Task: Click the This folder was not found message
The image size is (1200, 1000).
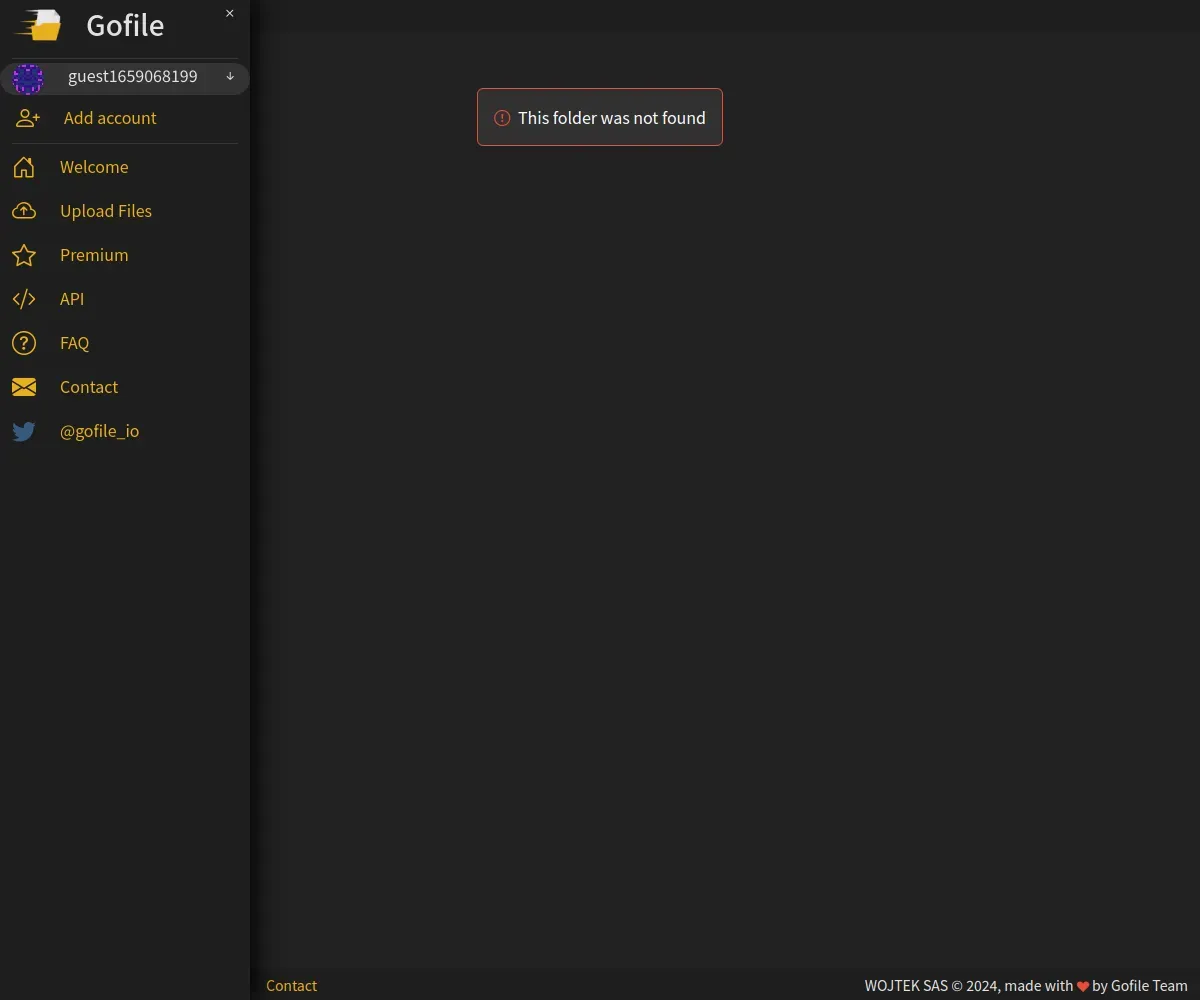Action: point(612,118)
